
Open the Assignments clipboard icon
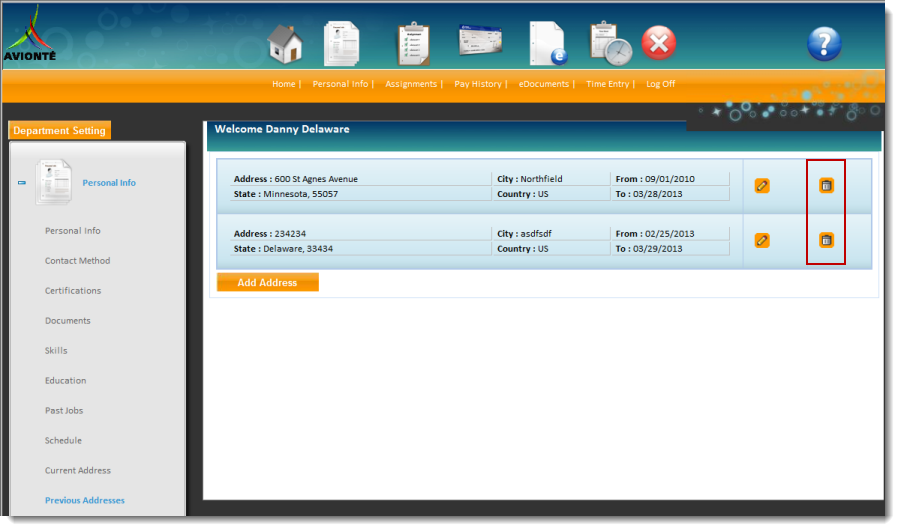pyautogui.click(x=412, y=43)
